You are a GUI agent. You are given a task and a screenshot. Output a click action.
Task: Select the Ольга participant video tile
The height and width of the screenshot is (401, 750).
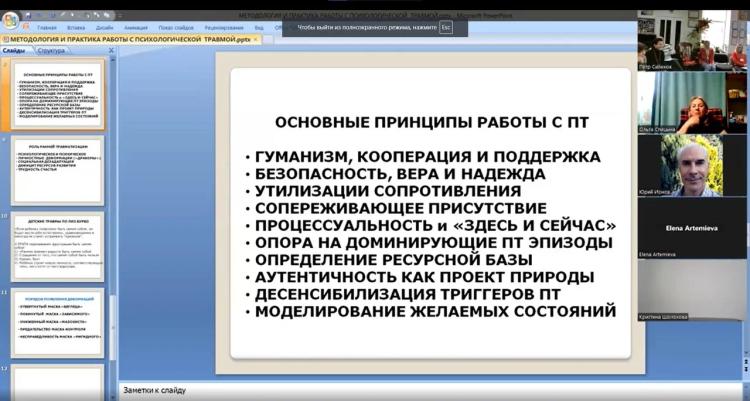[692, 102]
